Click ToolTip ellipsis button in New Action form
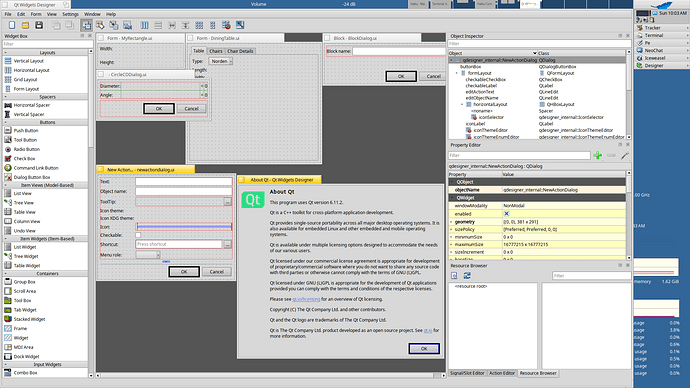Screen dimensions: 690x388 pyautogui.click(x=228, y=201)
